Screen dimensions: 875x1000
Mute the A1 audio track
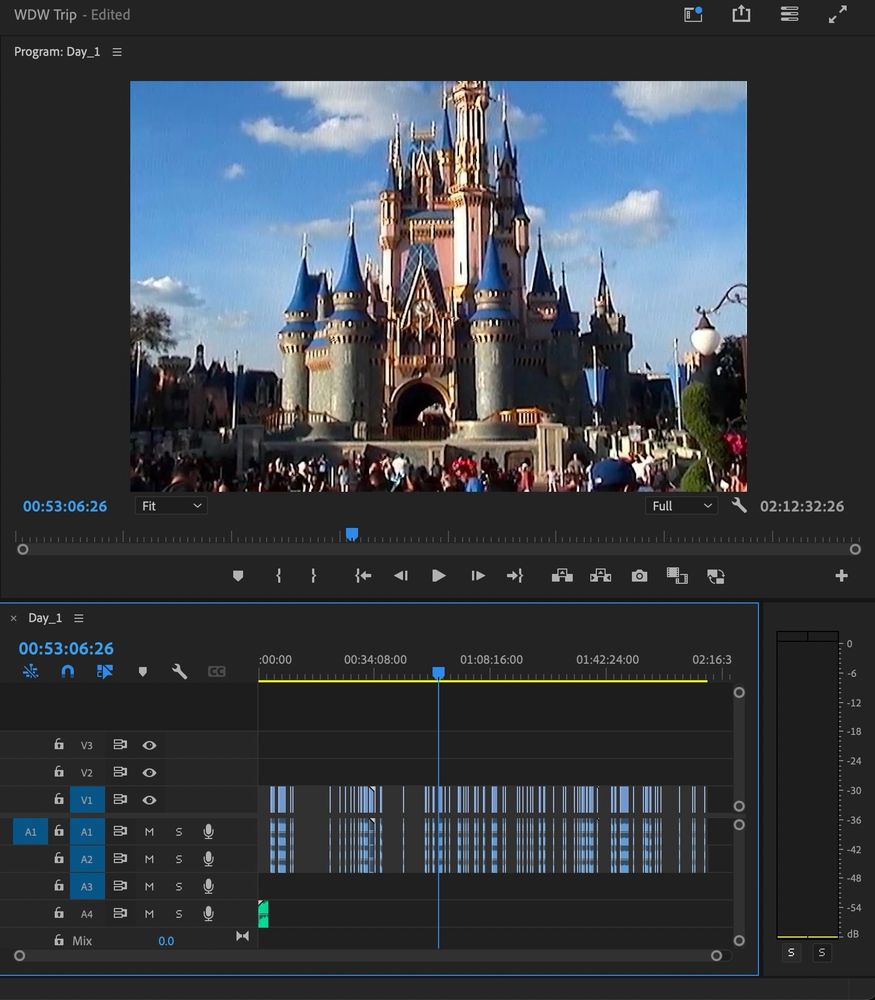pyautogui.click(x=149, y=832)
